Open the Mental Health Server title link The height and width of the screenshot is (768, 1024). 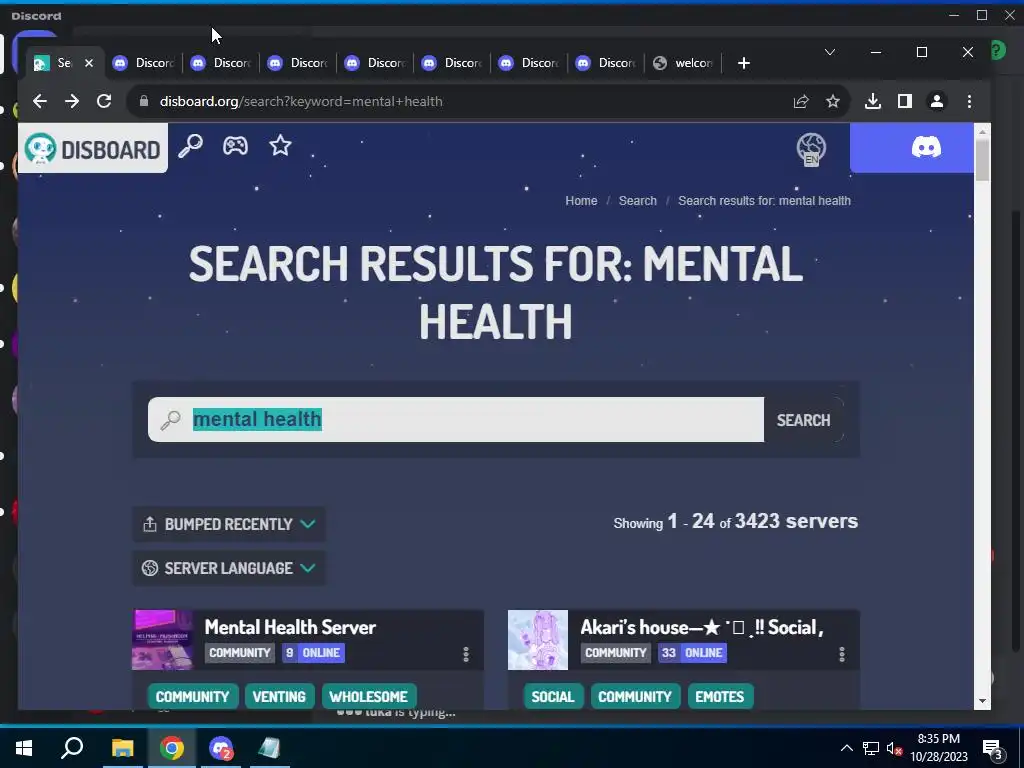coord(290,627)
